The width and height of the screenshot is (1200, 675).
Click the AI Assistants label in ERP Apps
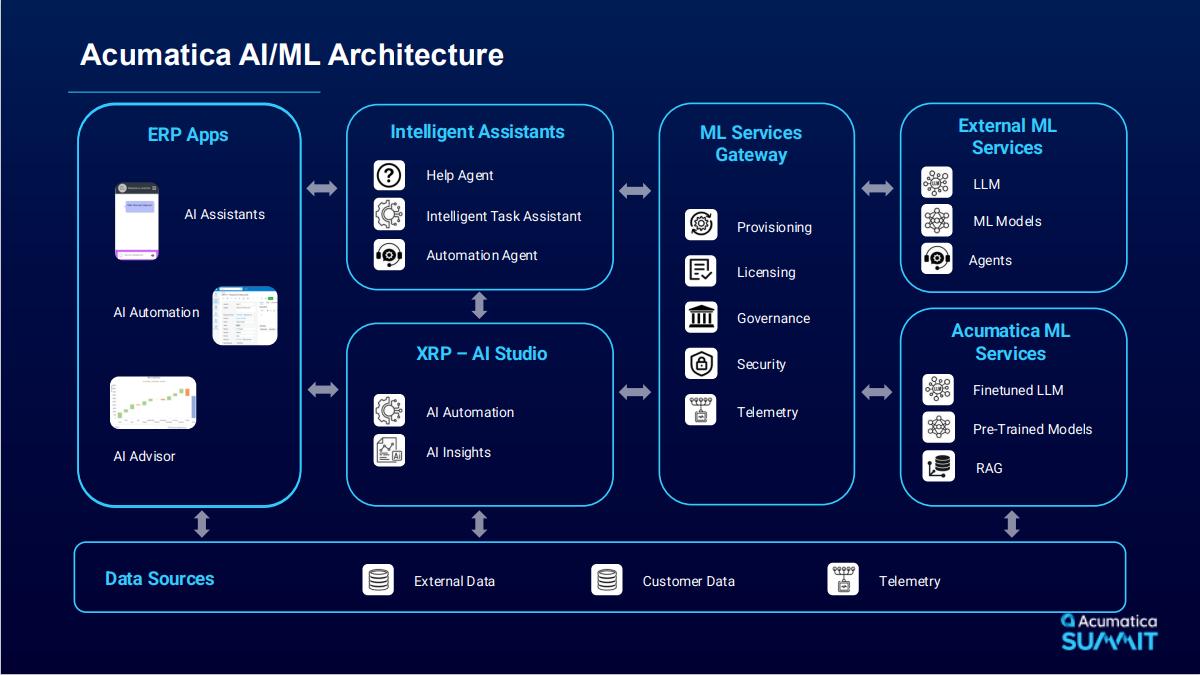(224, 214)
